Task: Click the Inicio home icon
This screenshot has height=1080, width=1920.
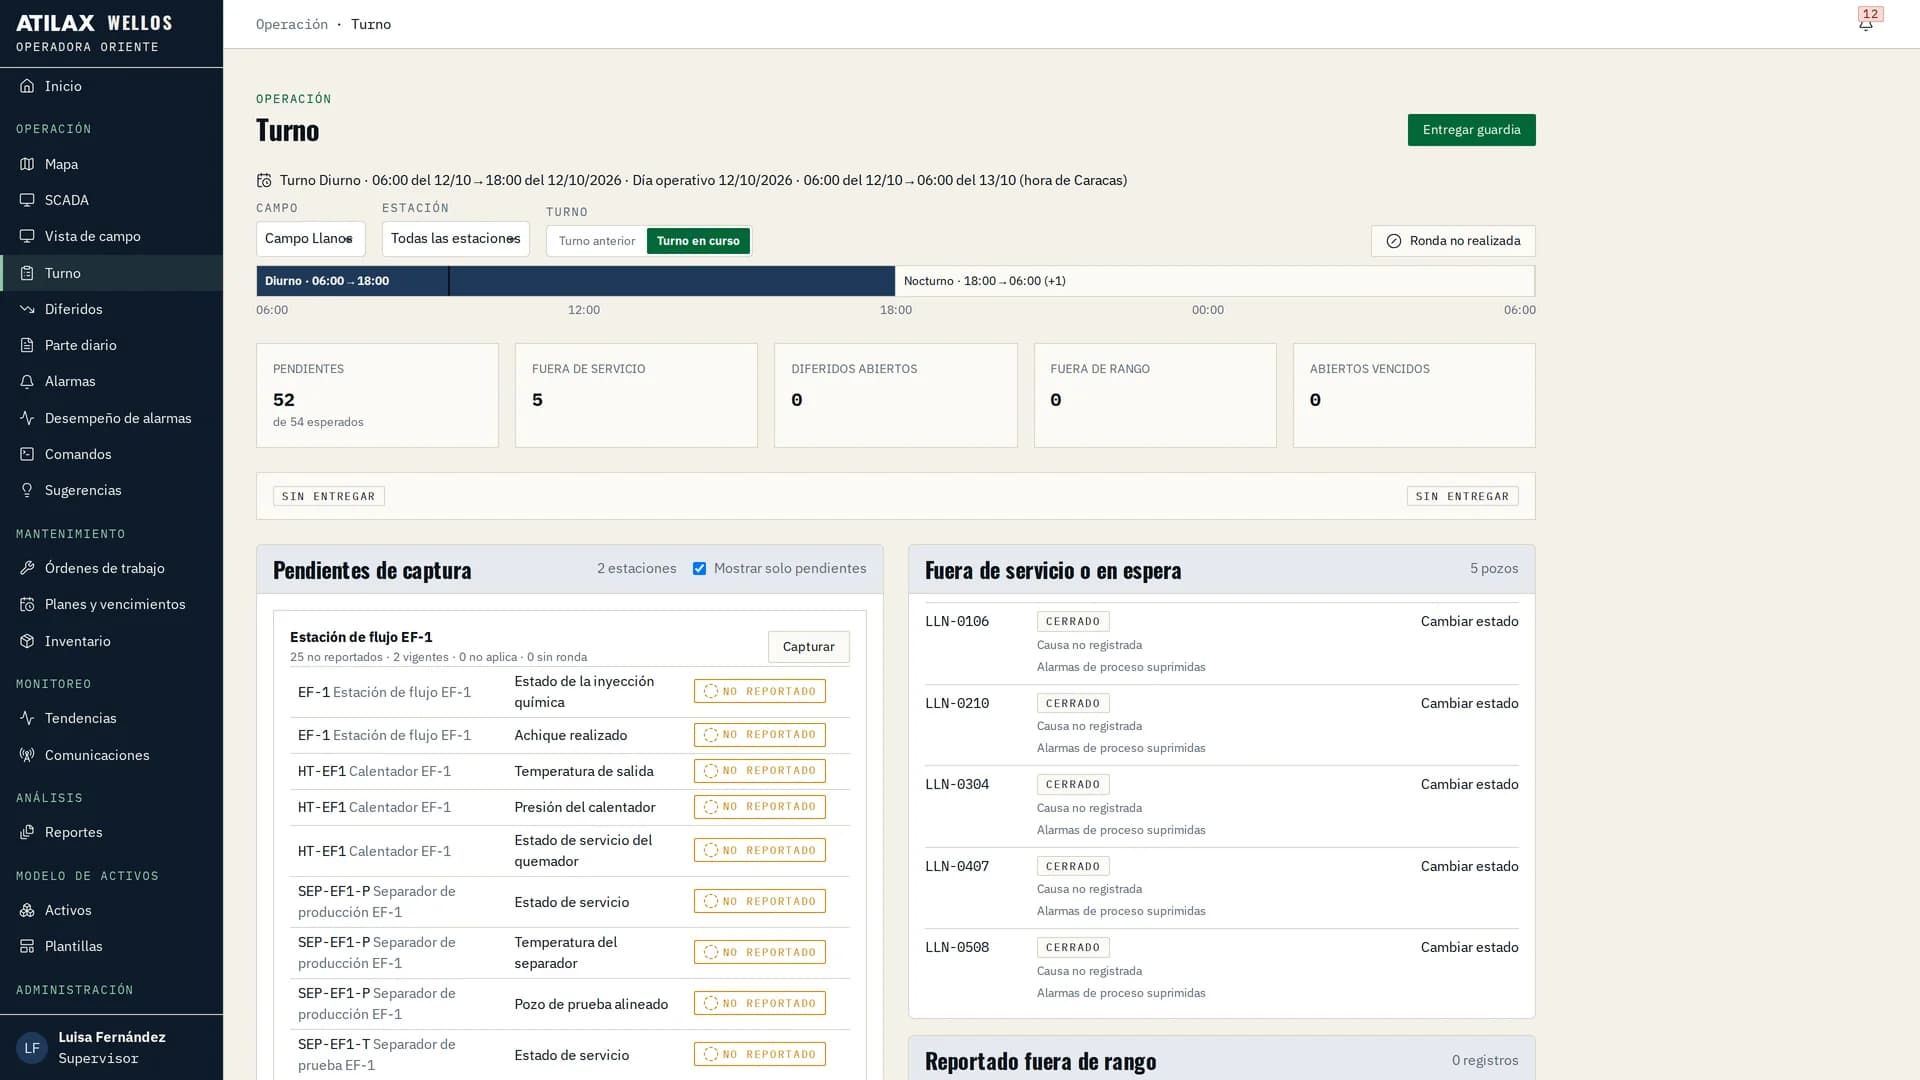Action: coord(27,86)
